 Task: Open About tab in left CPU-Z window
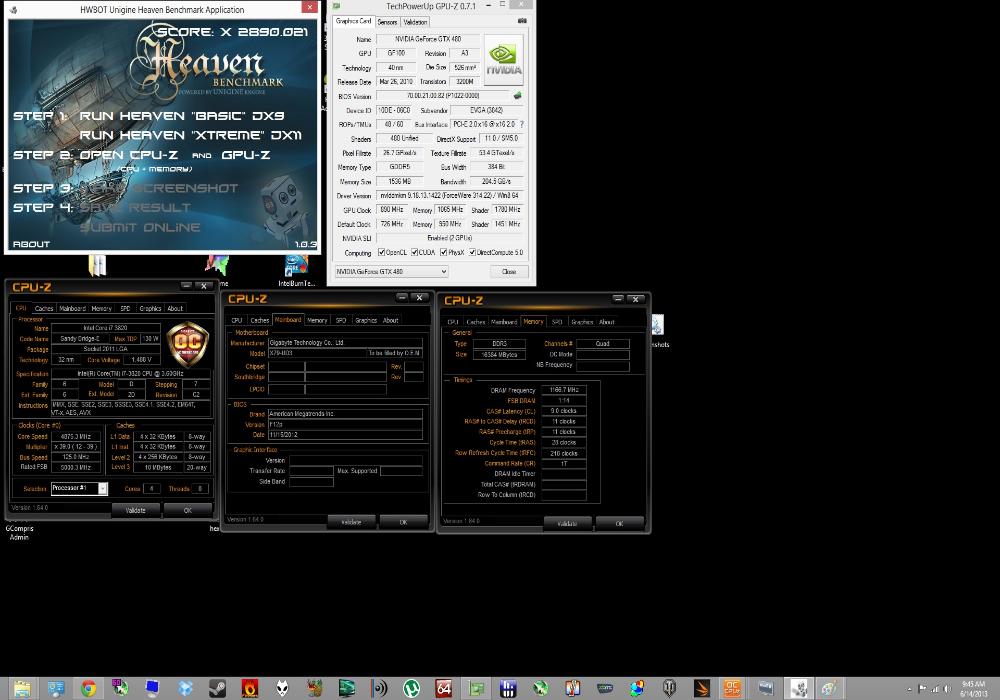coord(175,309)
